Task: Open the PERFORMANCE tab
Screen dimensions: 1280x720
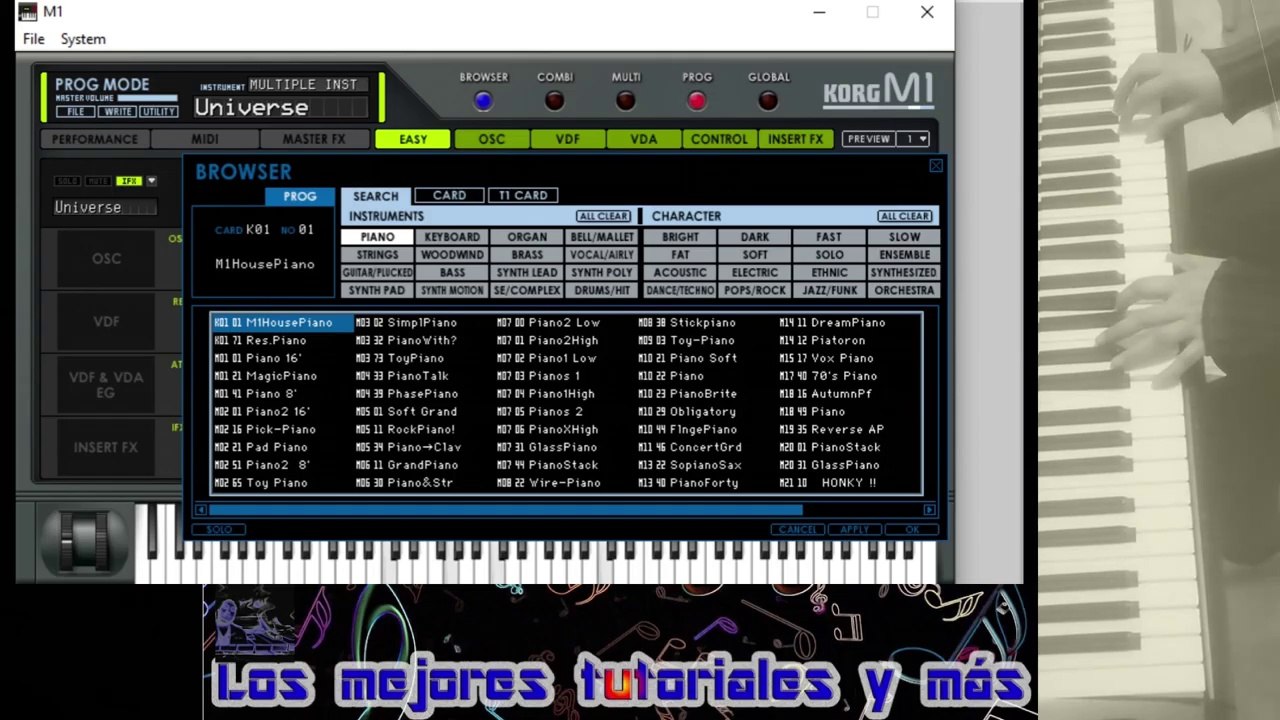Action: tap(95, 139)
